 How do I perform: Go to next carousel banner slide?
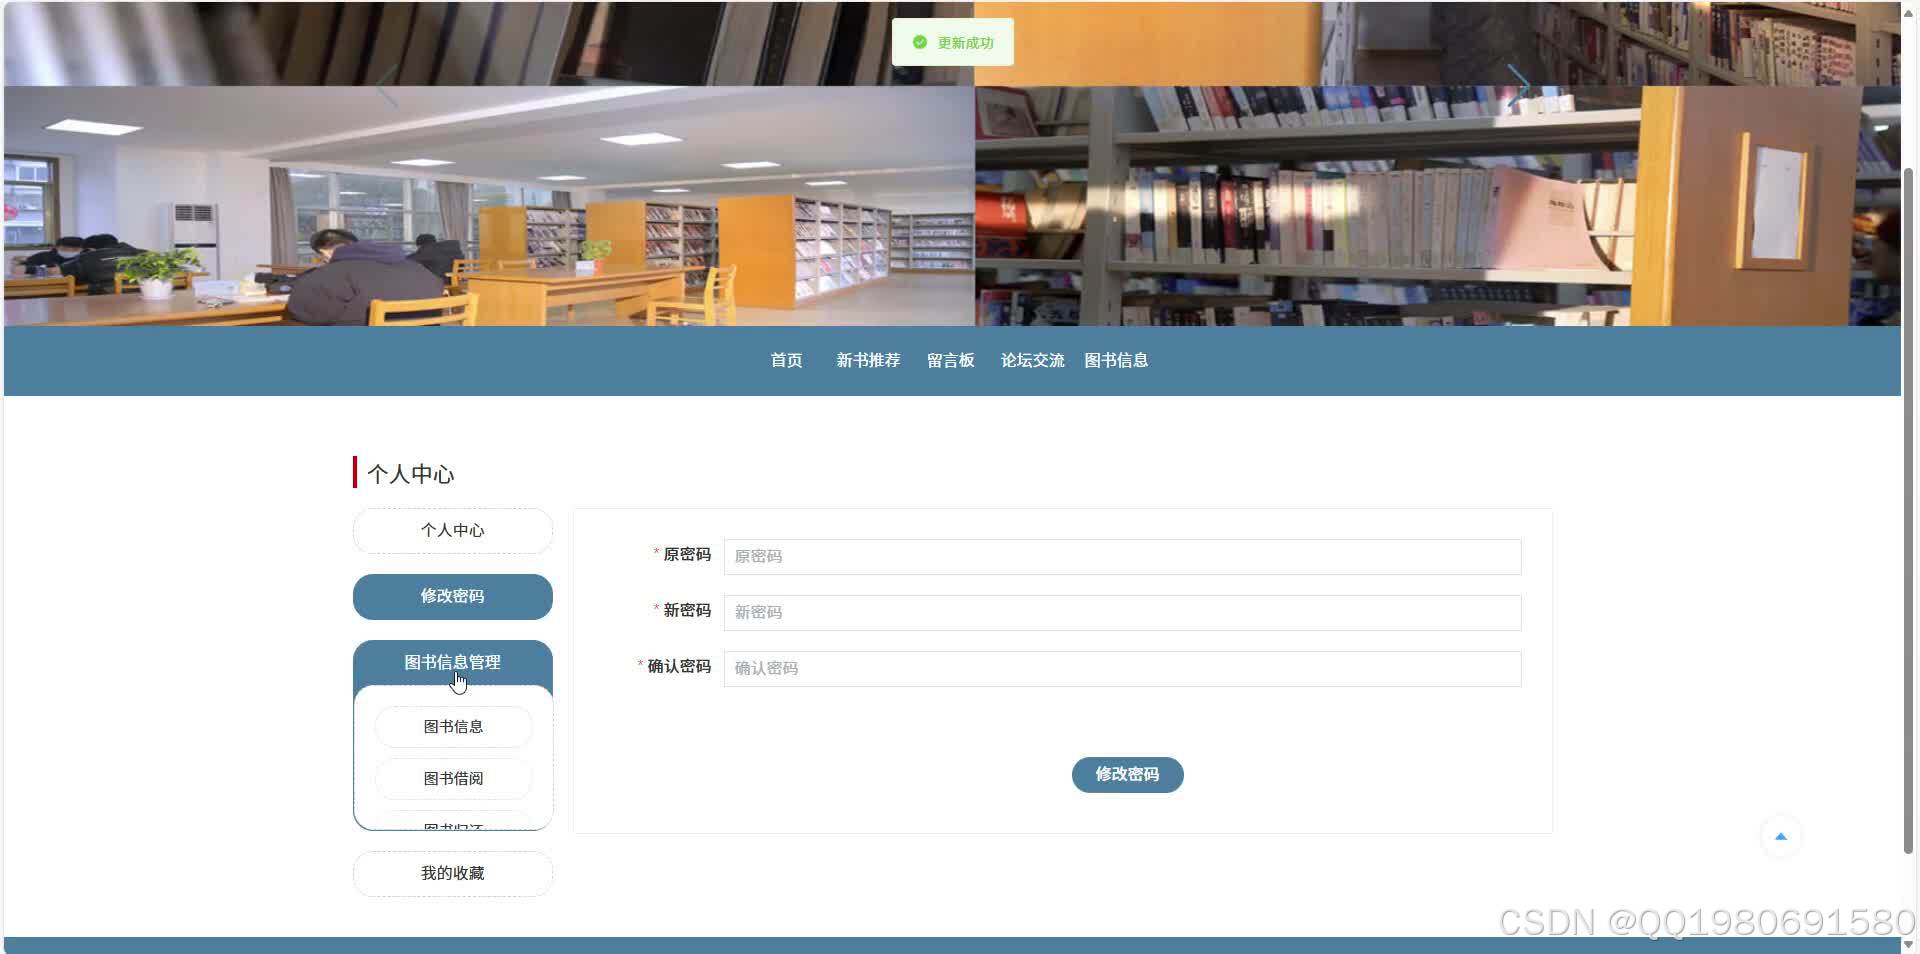(1518, 86)
